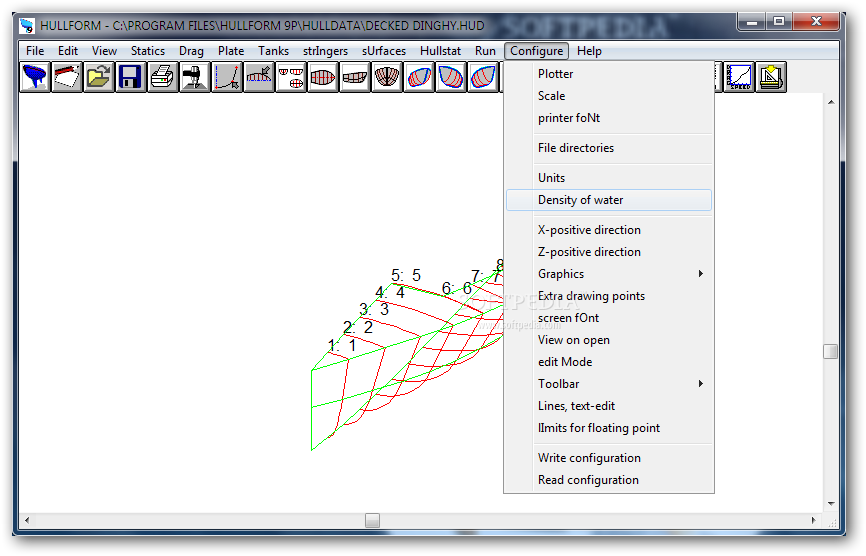This screenshot has height=556, width=866.
Task: Close the open Configure menu
Action: (536, 51)
